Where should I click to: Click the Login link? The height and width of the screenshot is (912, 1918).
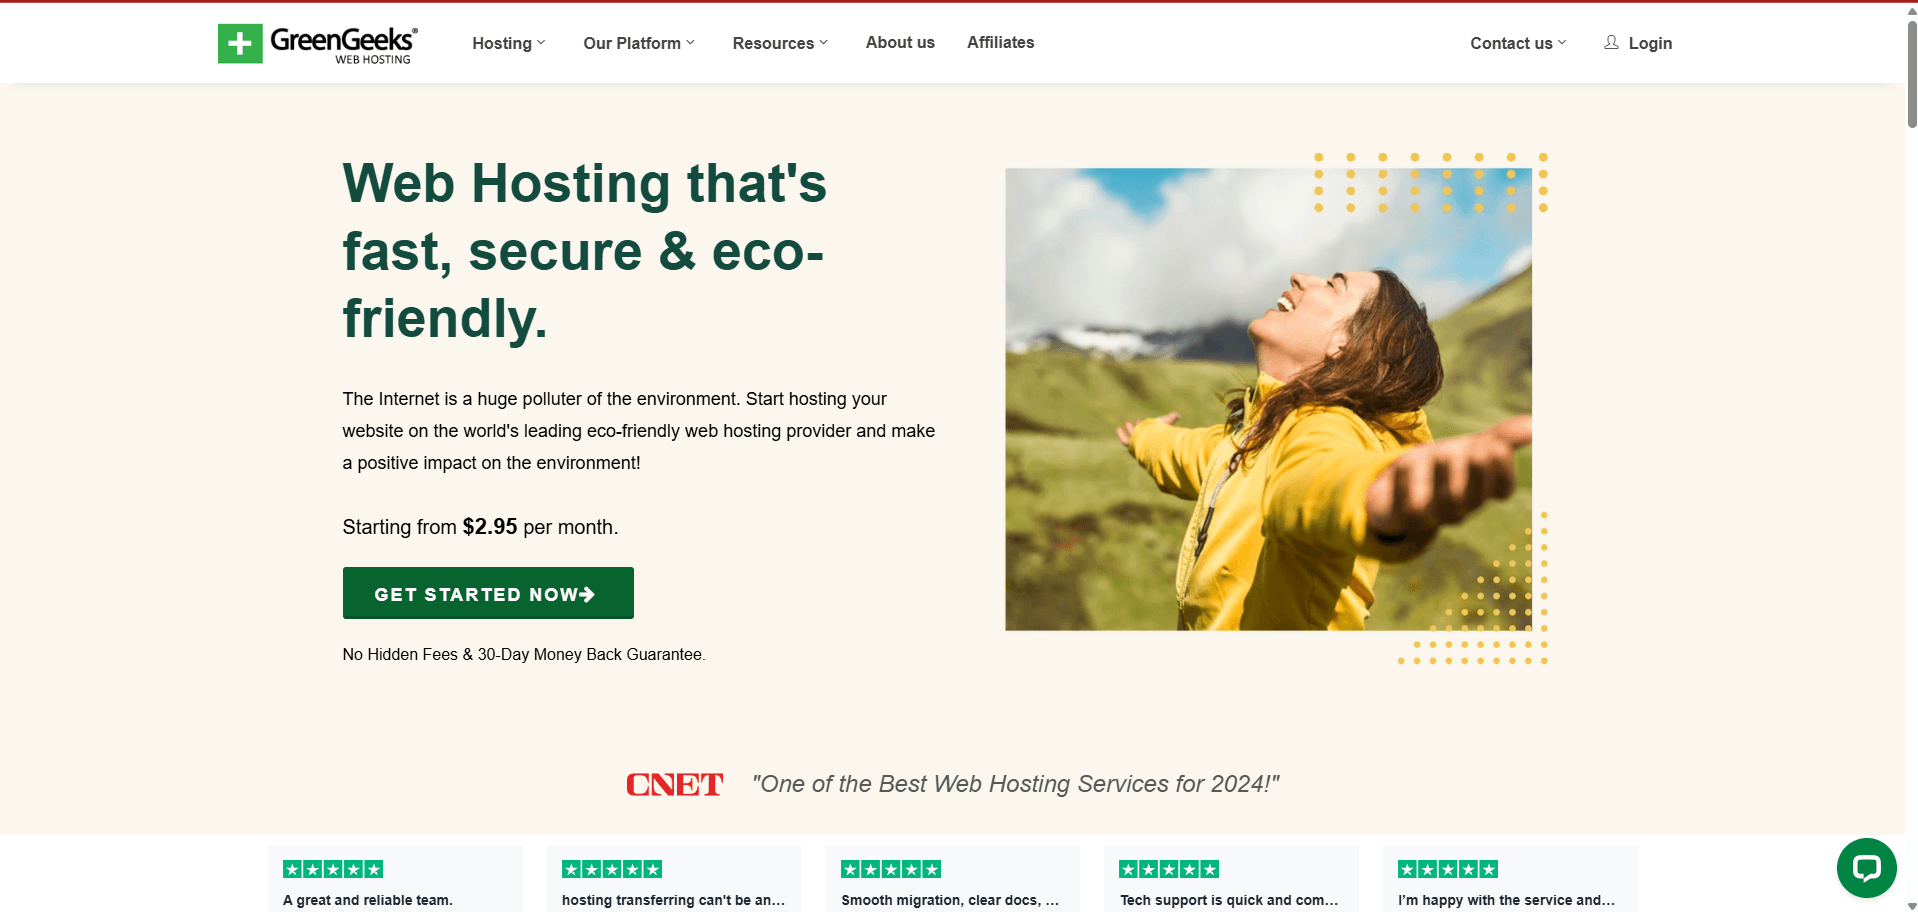pyautogui.click(x=1650, y=43)
